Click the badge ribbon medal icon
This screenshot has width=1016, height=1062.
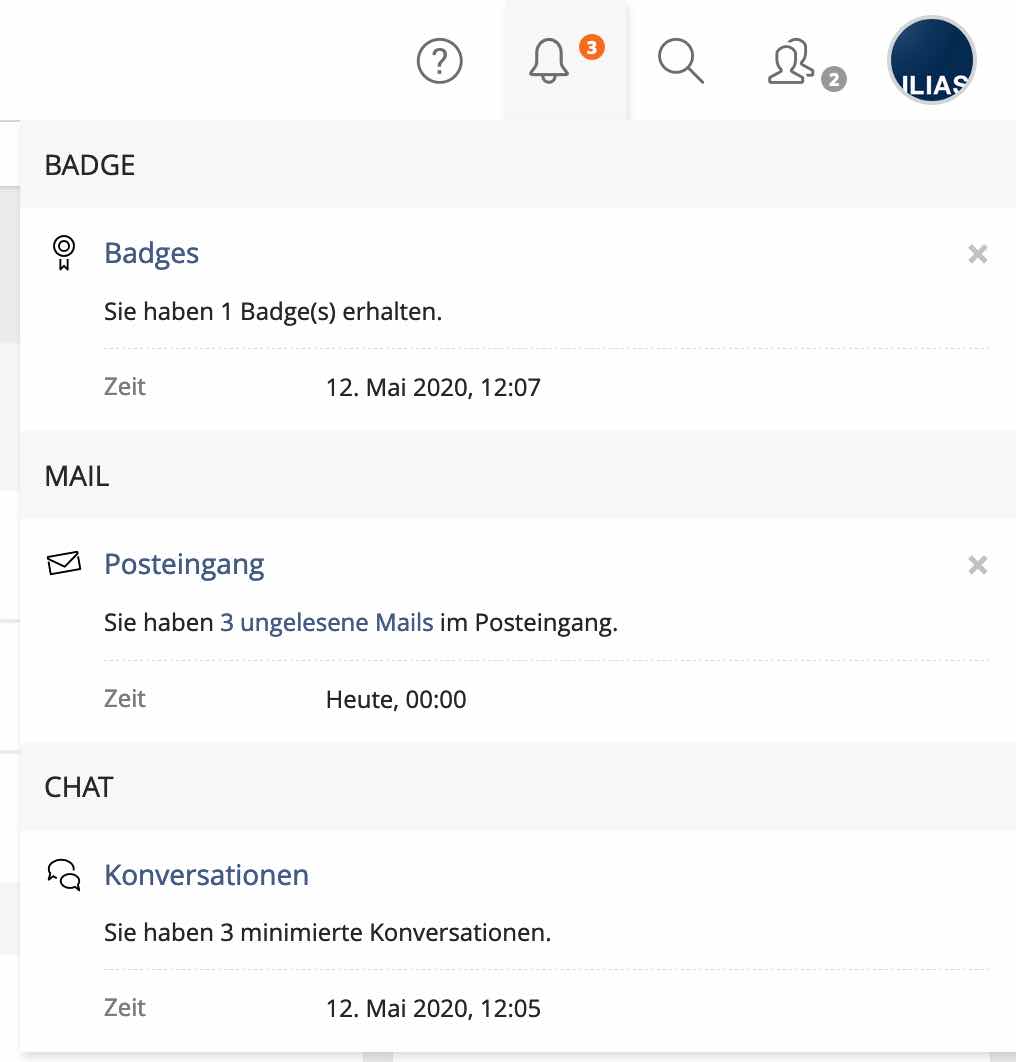(x=63, y=253)
